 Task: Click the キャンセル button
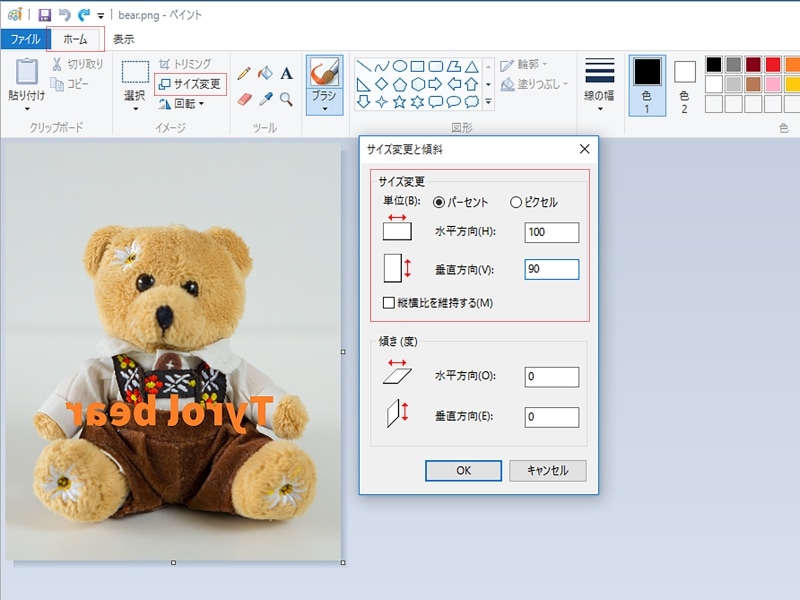tap(547, 471)
